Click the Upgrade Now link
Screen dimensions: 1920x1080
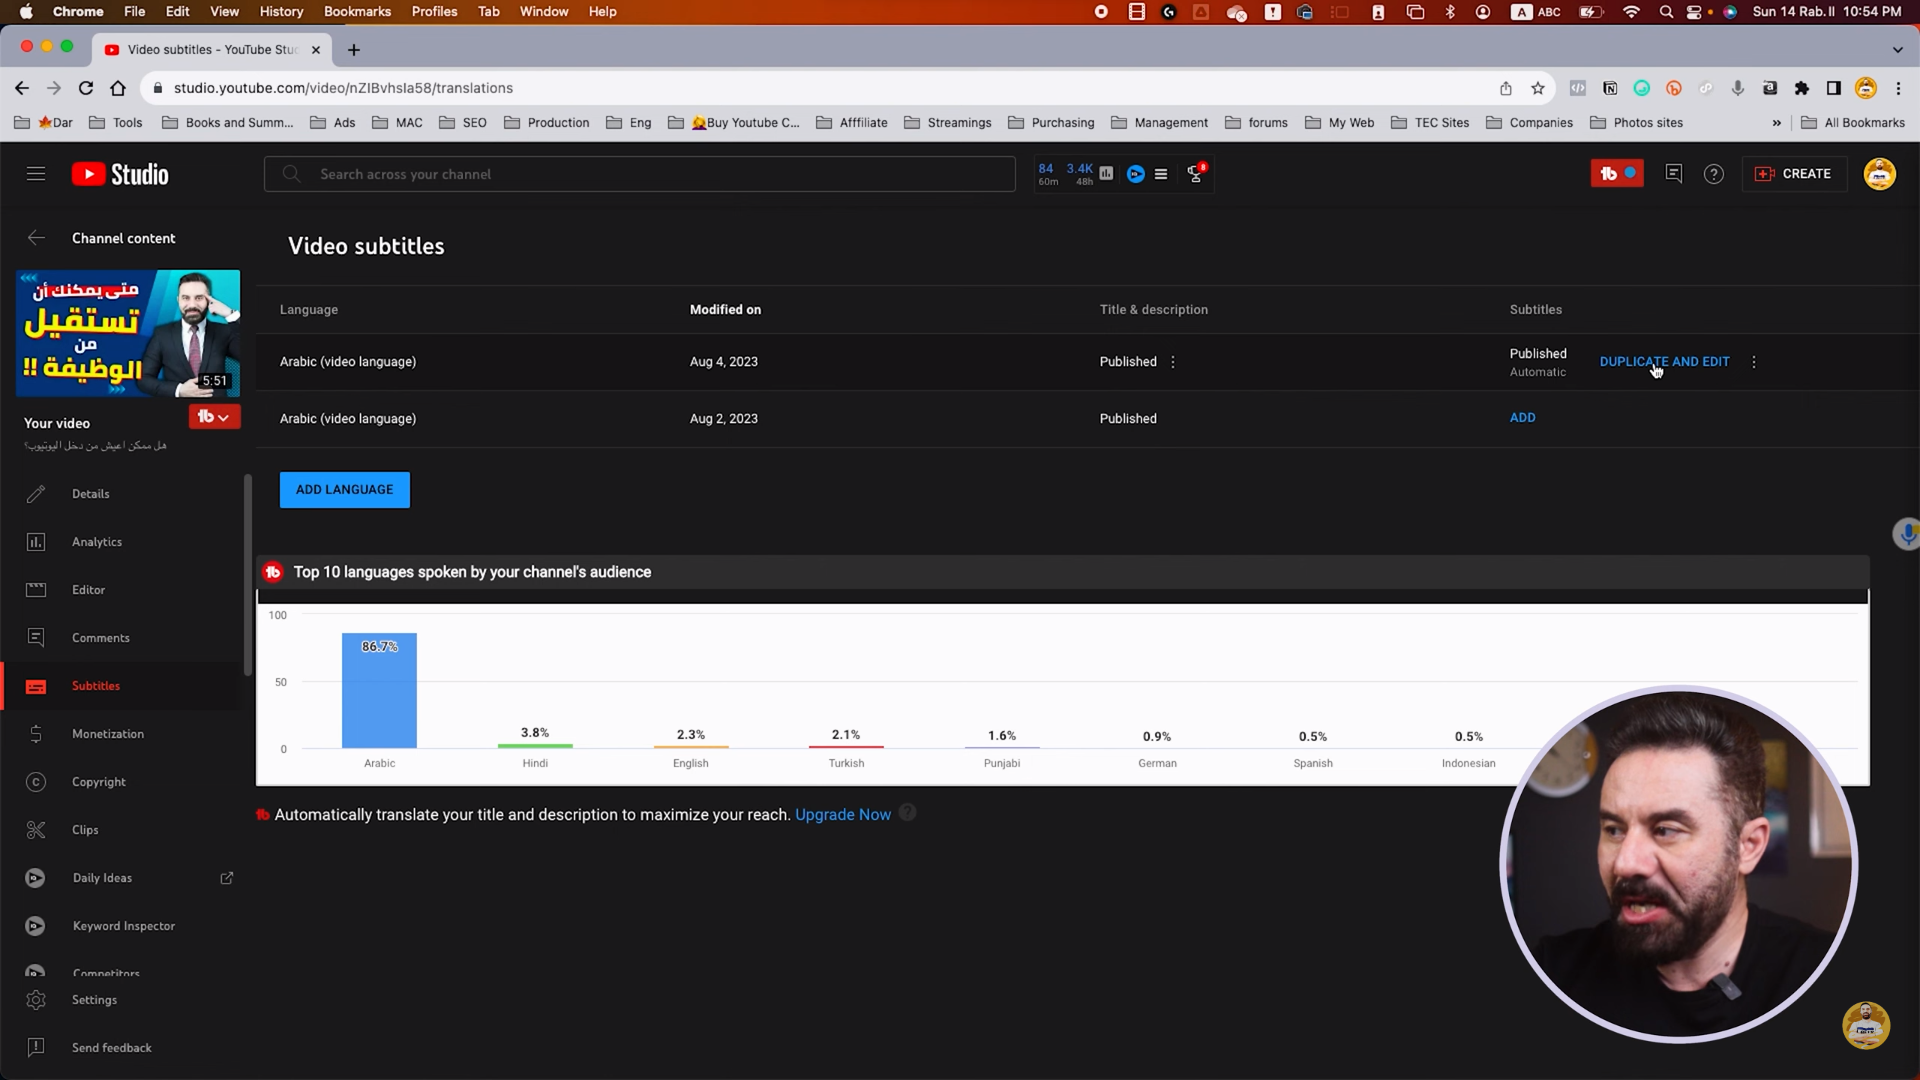[x=842, y=815]
